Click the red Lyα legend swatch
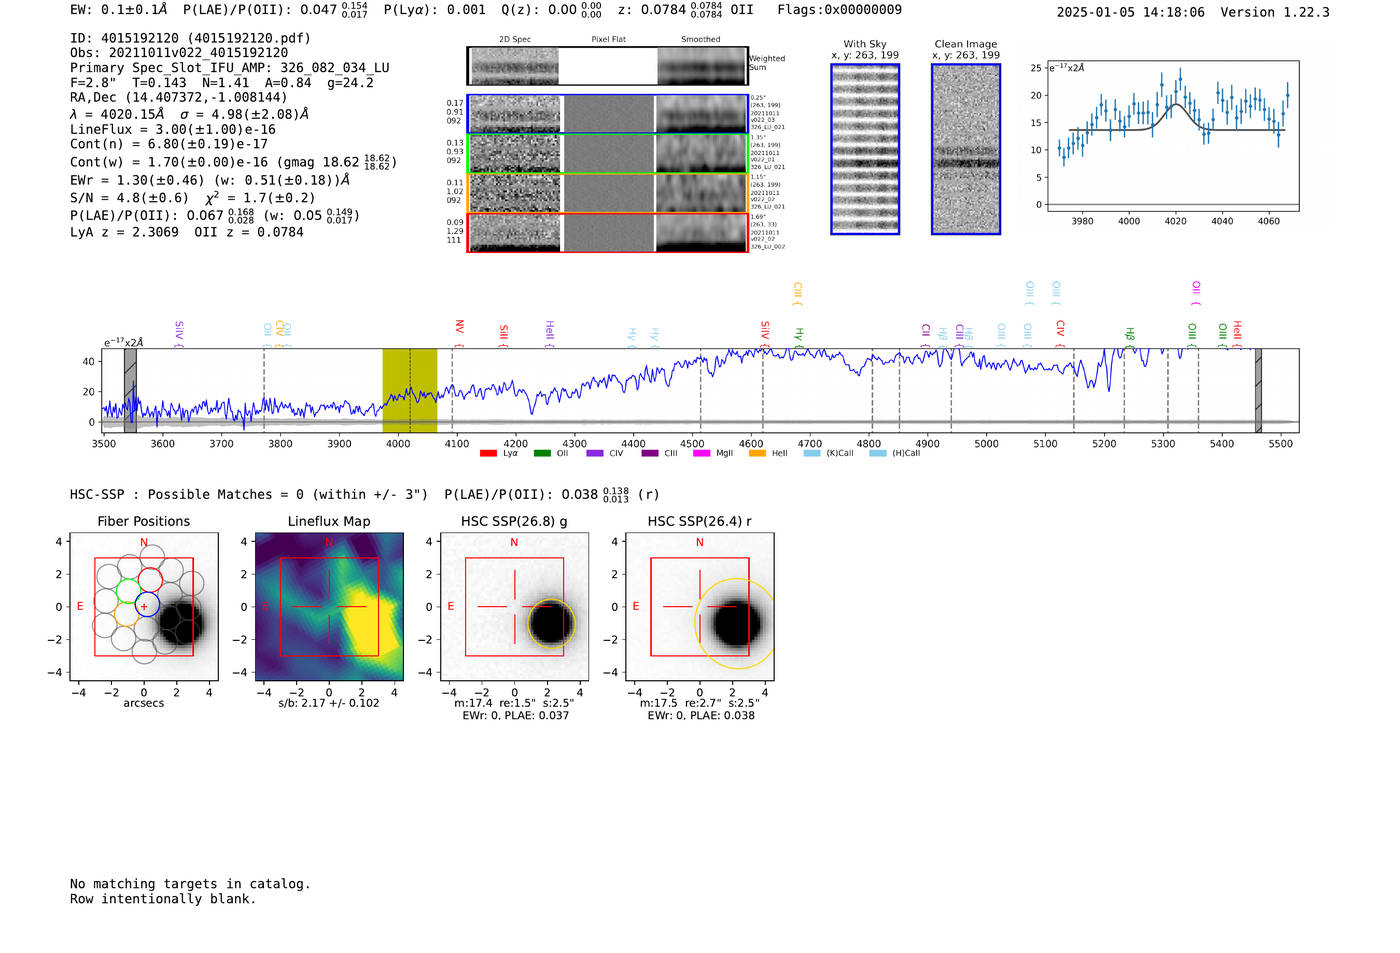This screenshot has height=953, width=1400. tap(488, 453)
